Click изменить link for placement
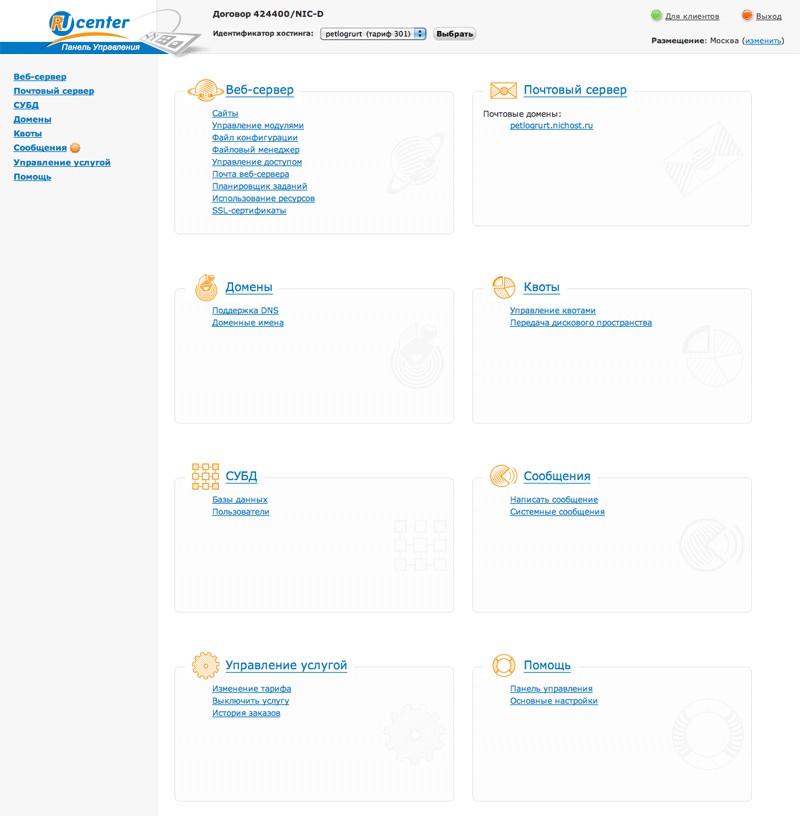The image size is (800, 816). point(763,41)
